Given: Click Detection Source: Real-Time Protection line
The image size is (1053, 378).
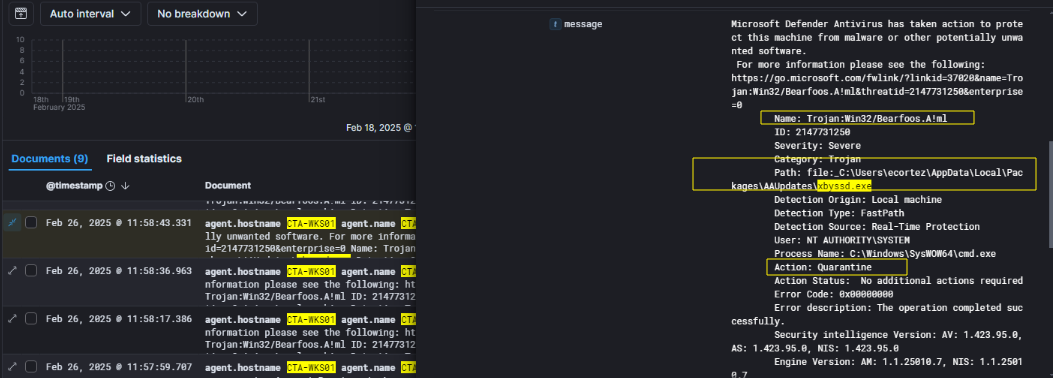Looking at the screenshot, I should tap(876, 227).
